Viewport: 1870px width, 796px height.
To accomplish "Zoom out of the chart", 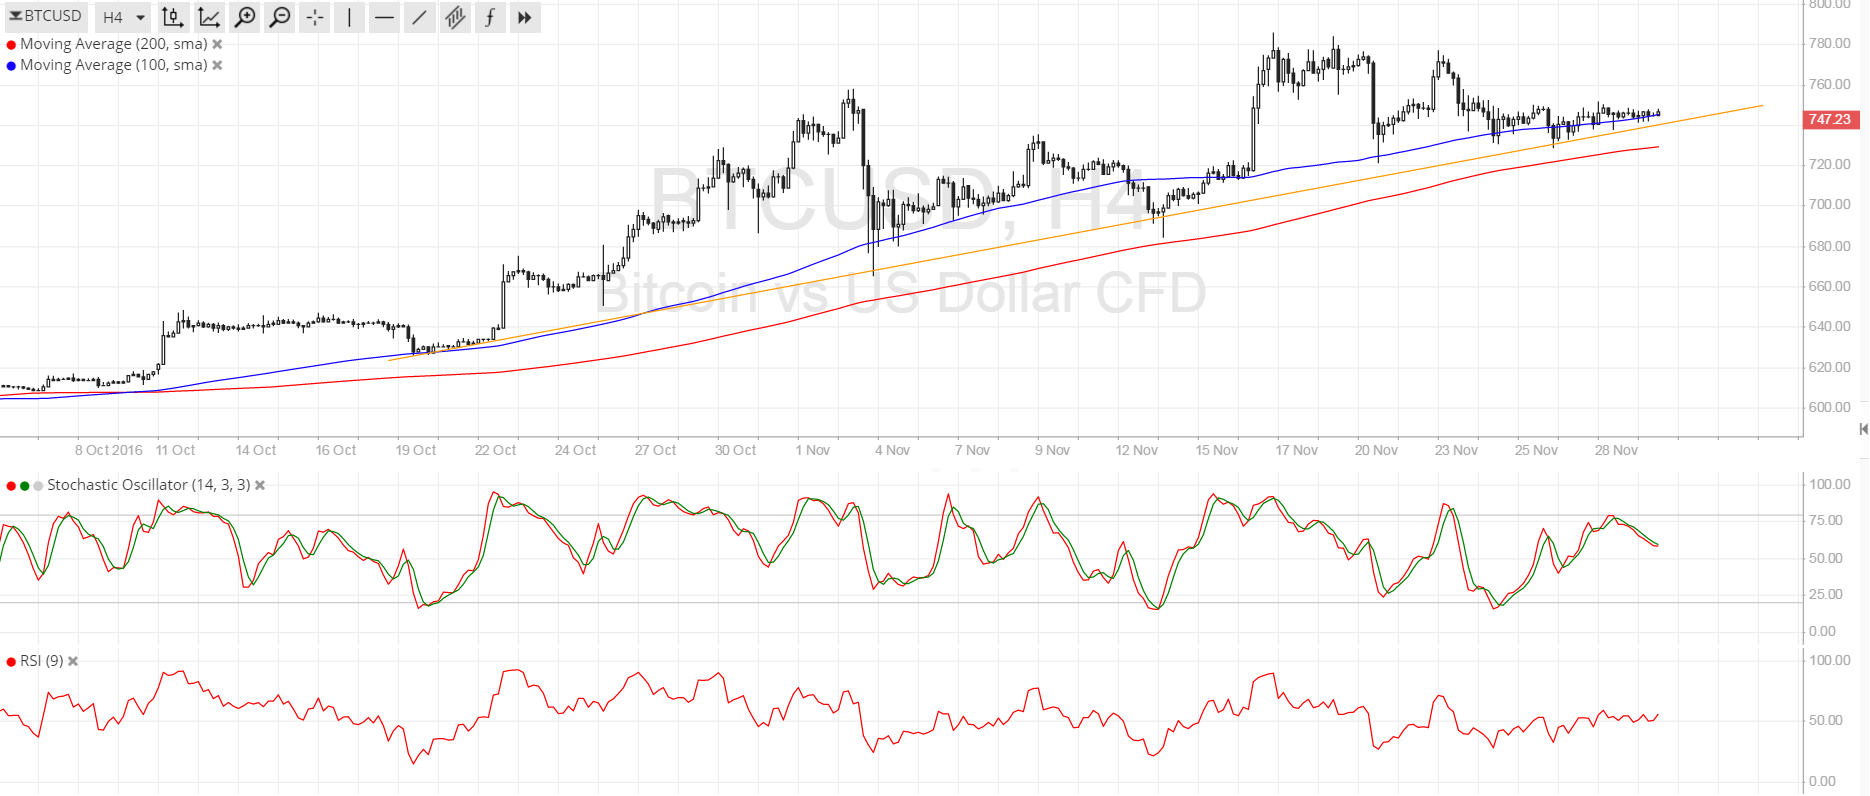I will [x=280, y=17].
